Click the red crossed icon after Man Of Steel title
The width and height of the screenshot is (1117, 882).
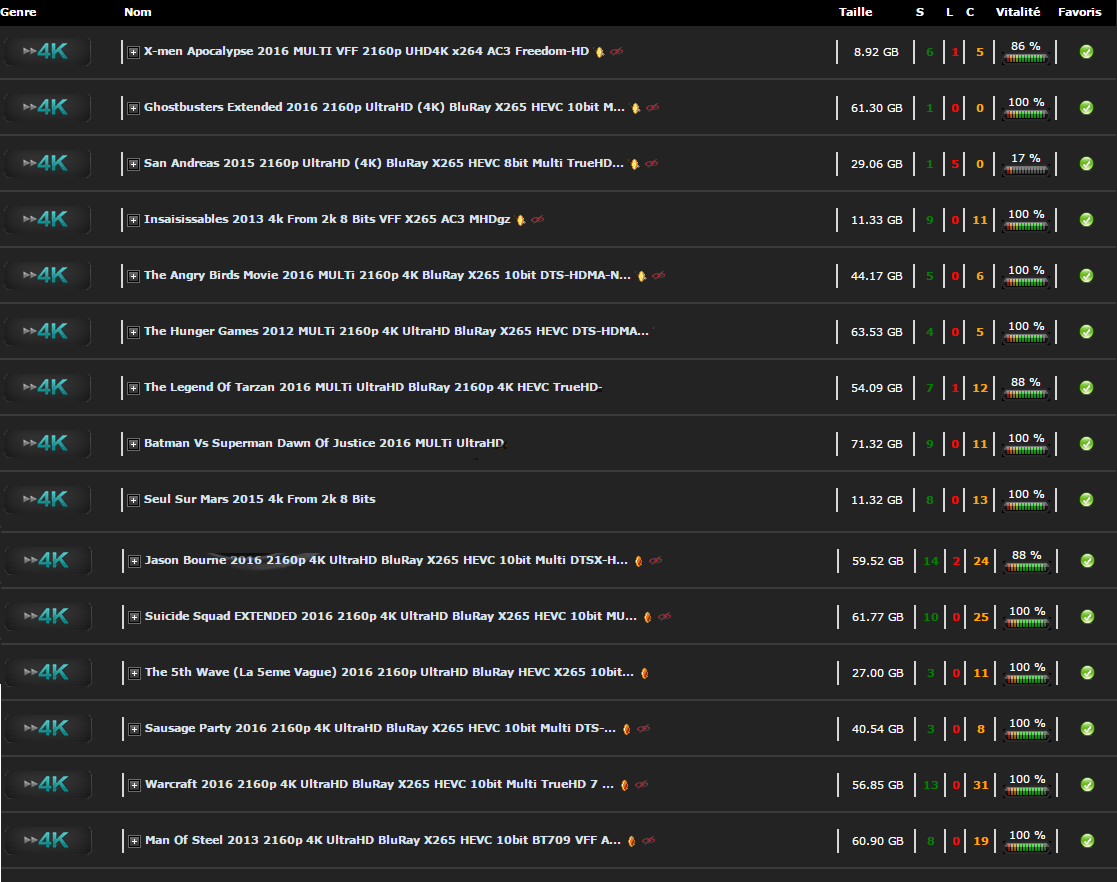click(x=648, y=841)
